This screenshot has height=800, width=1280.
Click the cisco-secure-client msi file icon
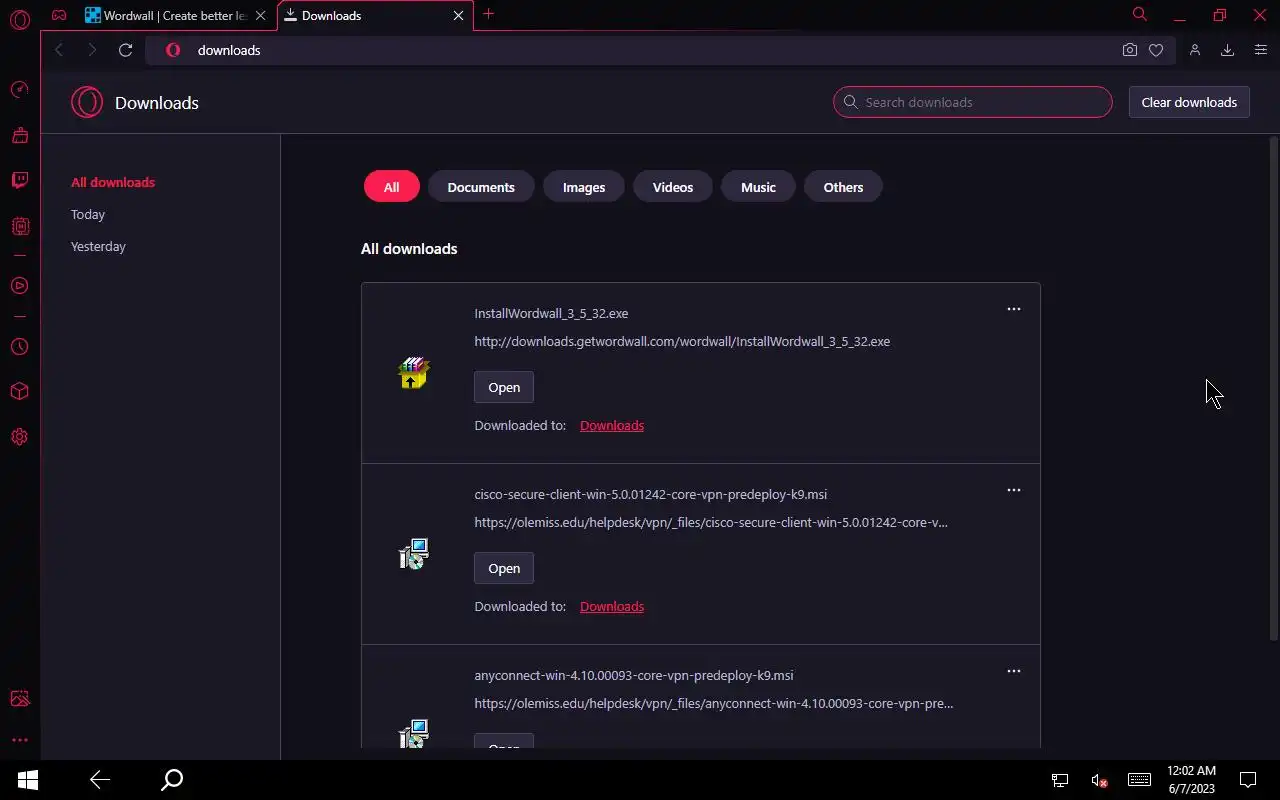pos(413,554)
